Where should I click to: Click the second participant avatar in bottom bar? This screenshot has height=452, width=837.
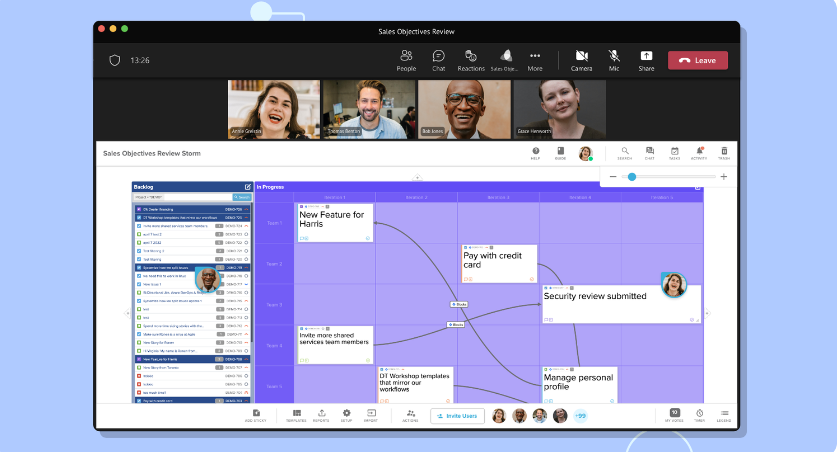[519, 416]
